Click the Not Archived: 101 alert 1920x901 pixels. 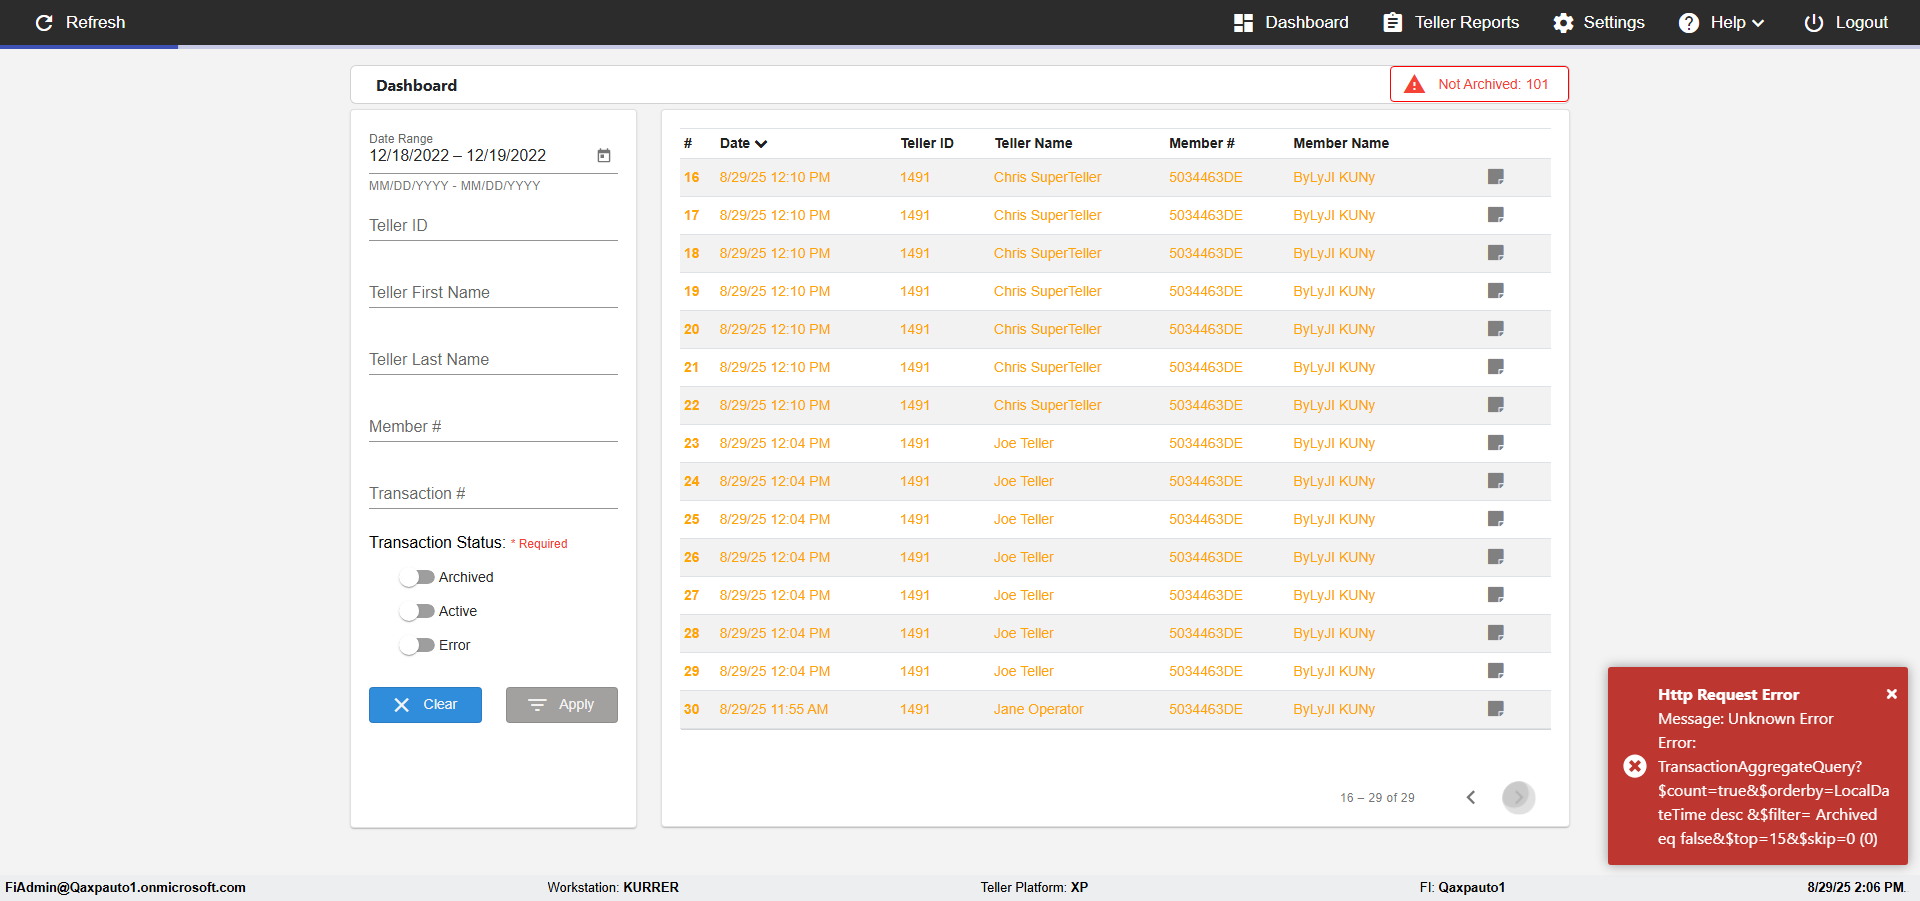click(1479, 84)
